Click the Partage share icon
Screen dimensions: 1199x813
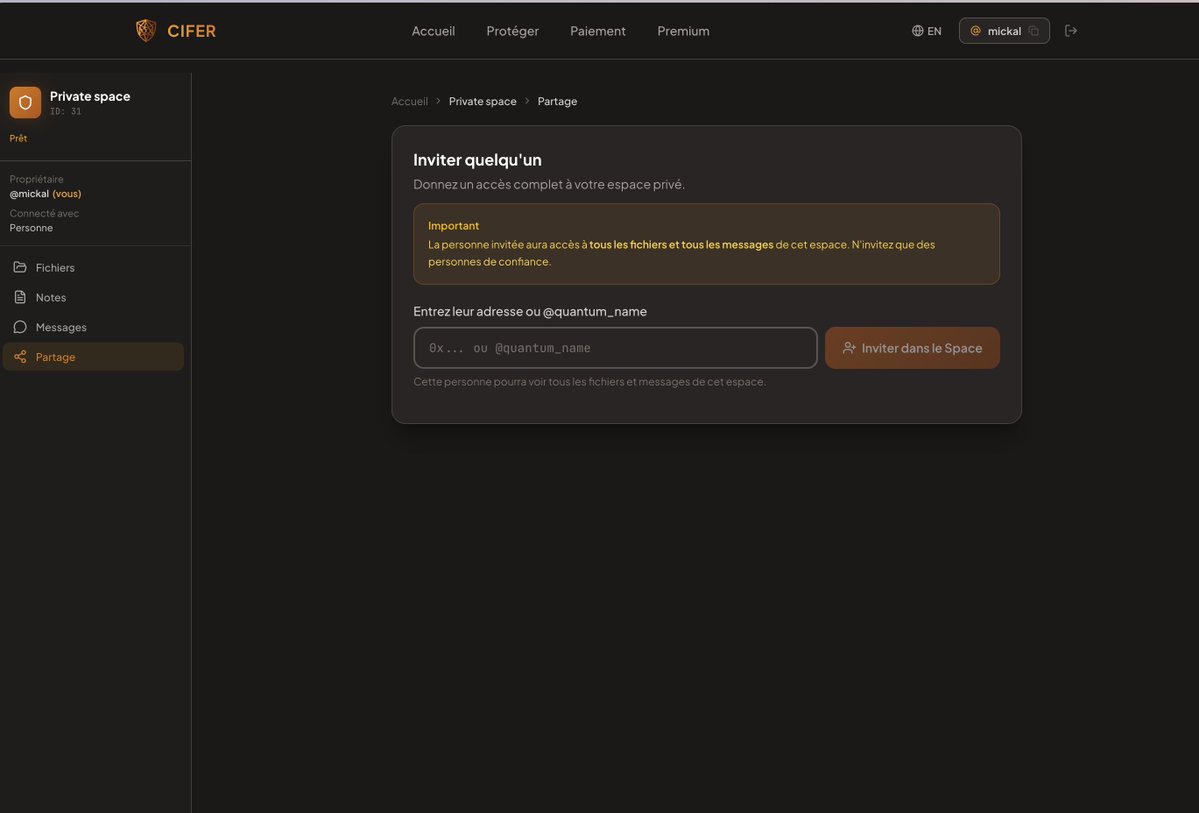(x=20, y=356)
